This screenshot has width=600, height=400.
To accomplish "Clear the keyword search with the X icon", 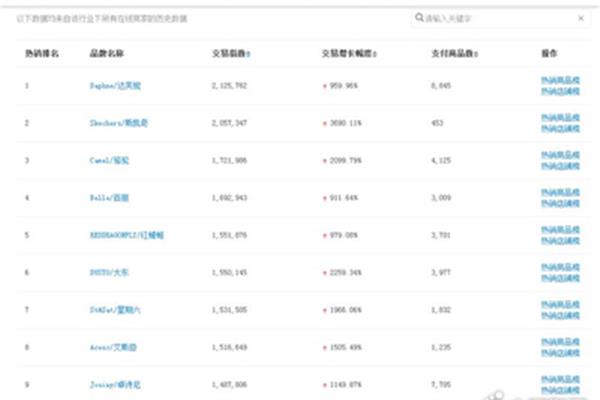I will 581,18.
